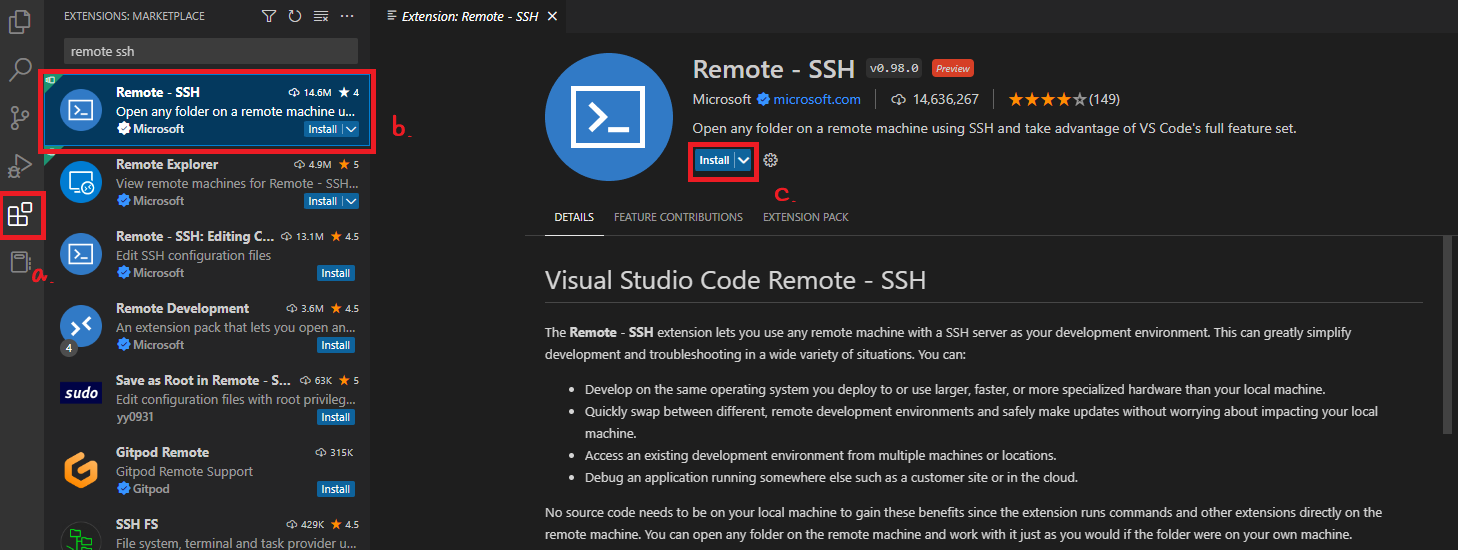Select the SSH FS extension
Screen dimensions: 1458x550
[207, 528]
